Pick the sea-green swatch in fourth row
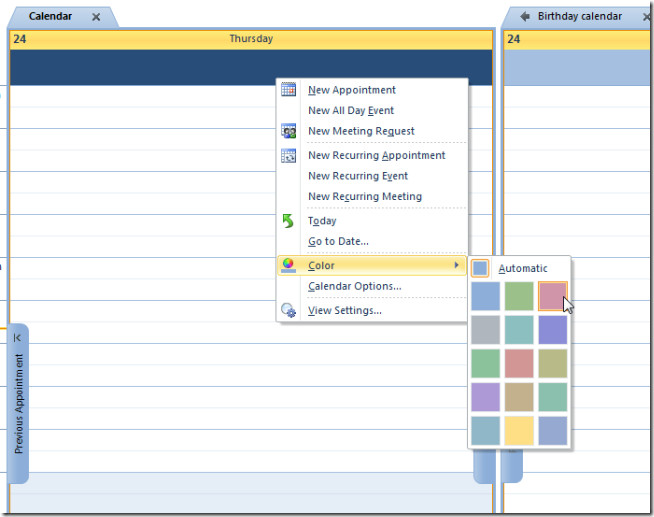Image resolution: width=654 pixels, height=517 pixels. pyautogui.click(x=553, y=397)
